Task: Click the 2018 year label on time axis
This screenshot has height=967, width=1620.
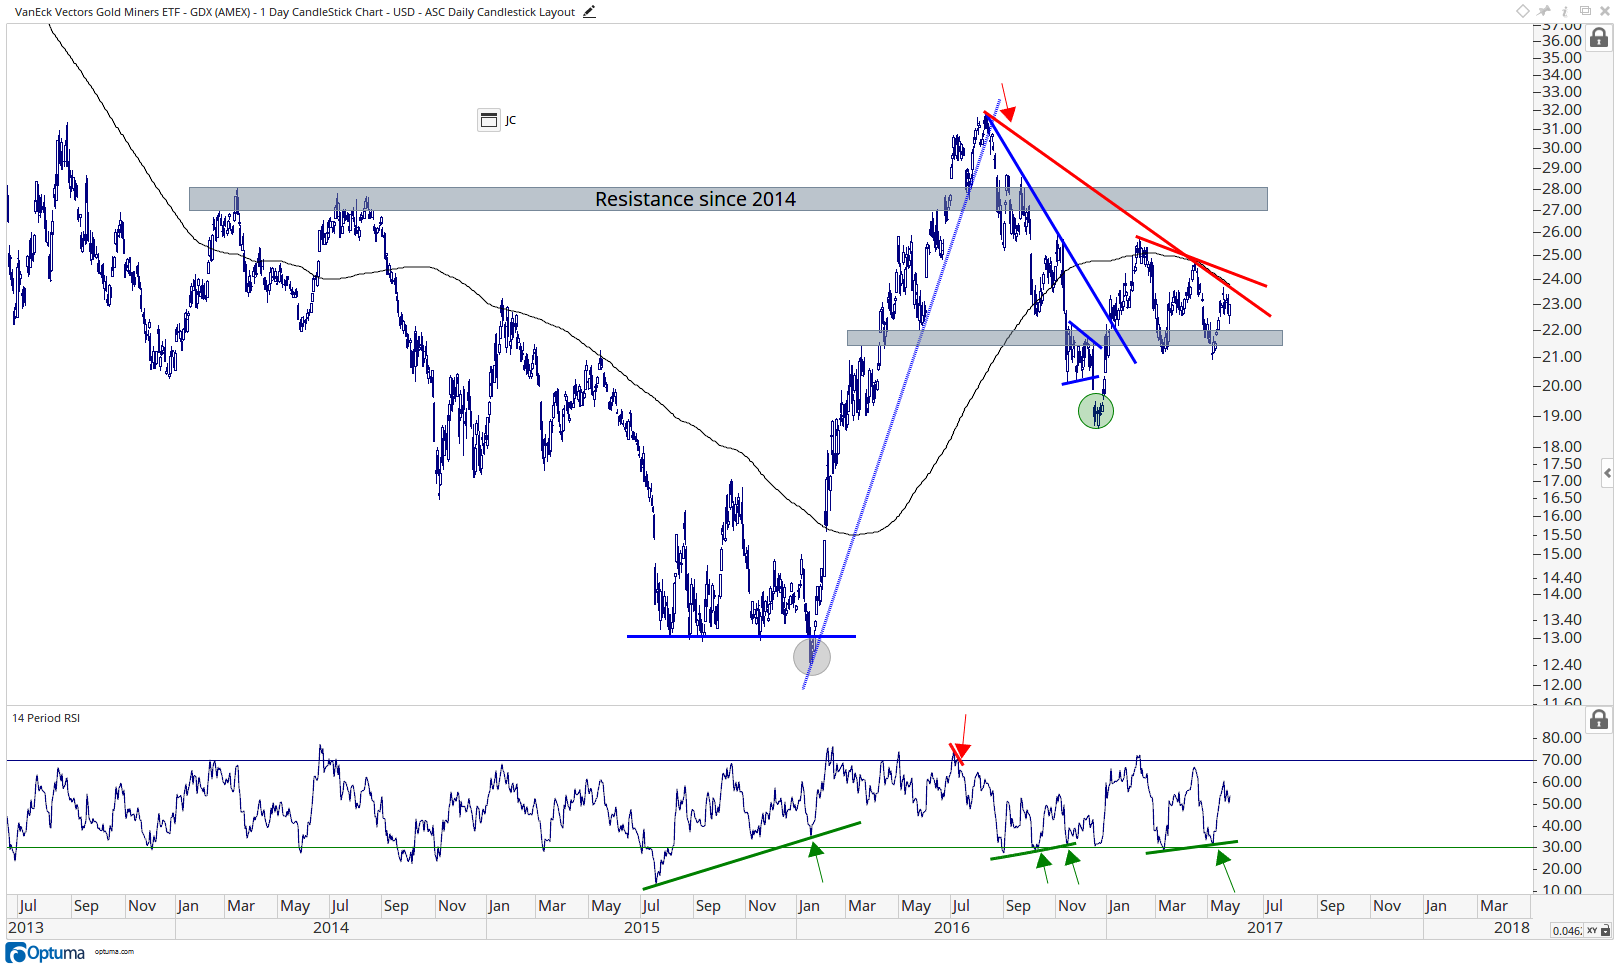Action: click(x=1512, y=927)
